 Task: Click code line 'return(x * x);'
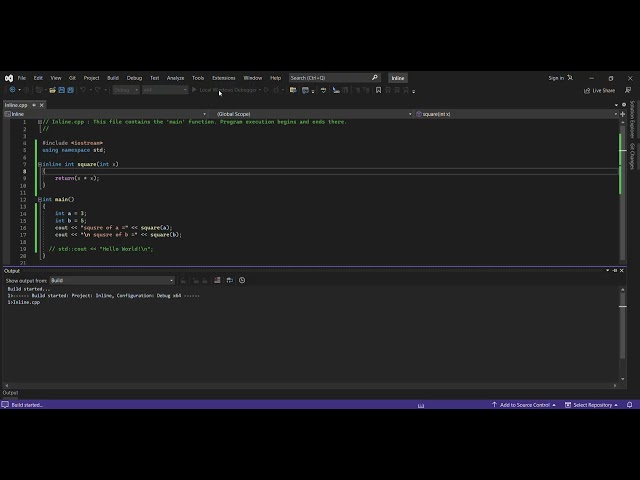[x=77, y=178]
